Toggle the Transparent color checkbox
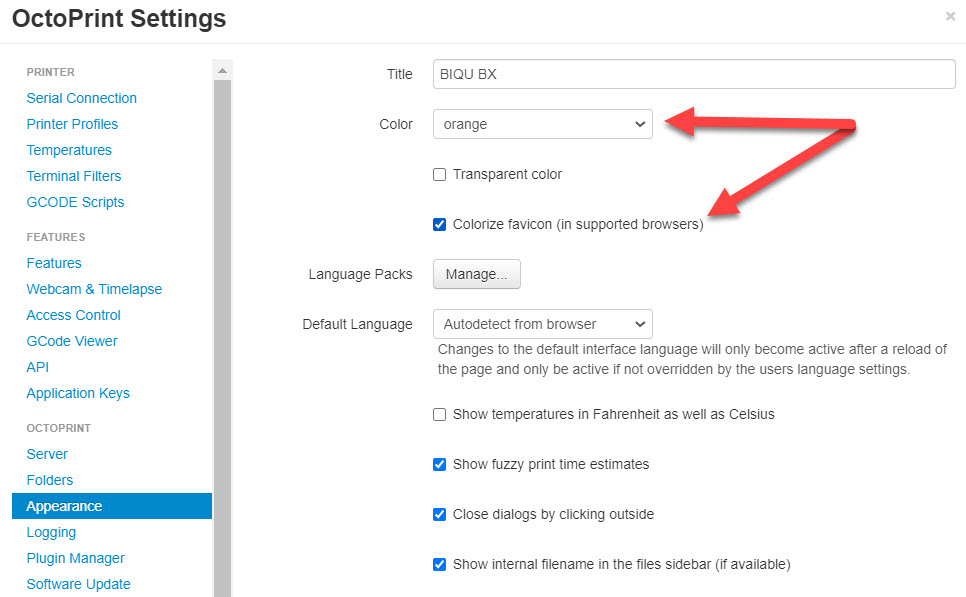The width and height of the screenshot is (966, 597). pos(439,174)
